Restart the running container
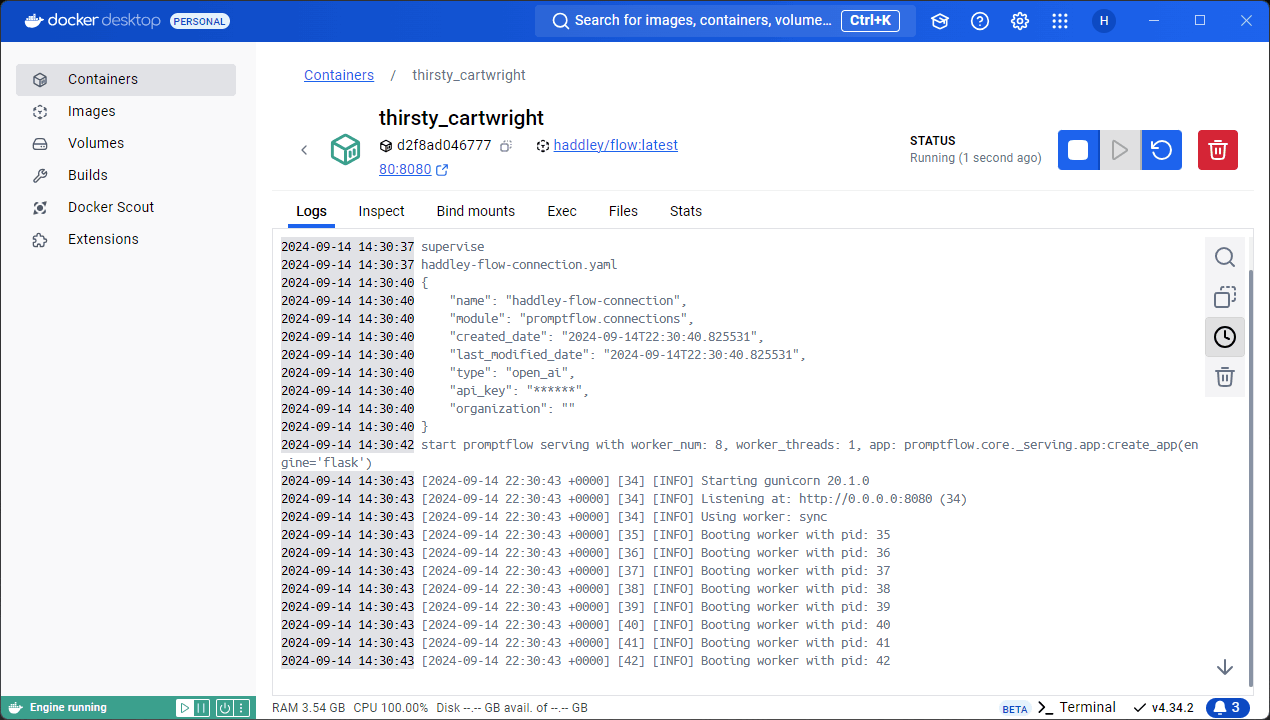This screenshot has height=720, width=1270. click(x=1161, y=150)
